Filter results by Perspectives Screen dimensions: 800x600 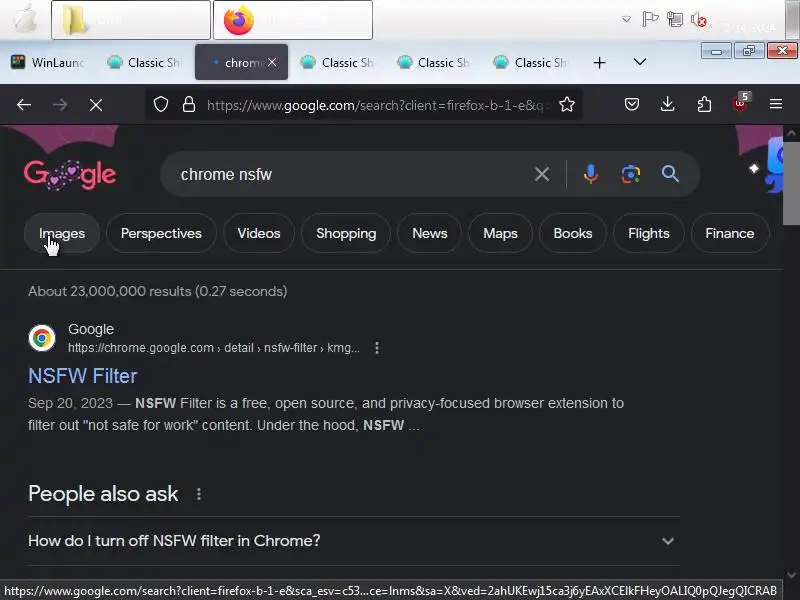(161, 234)
